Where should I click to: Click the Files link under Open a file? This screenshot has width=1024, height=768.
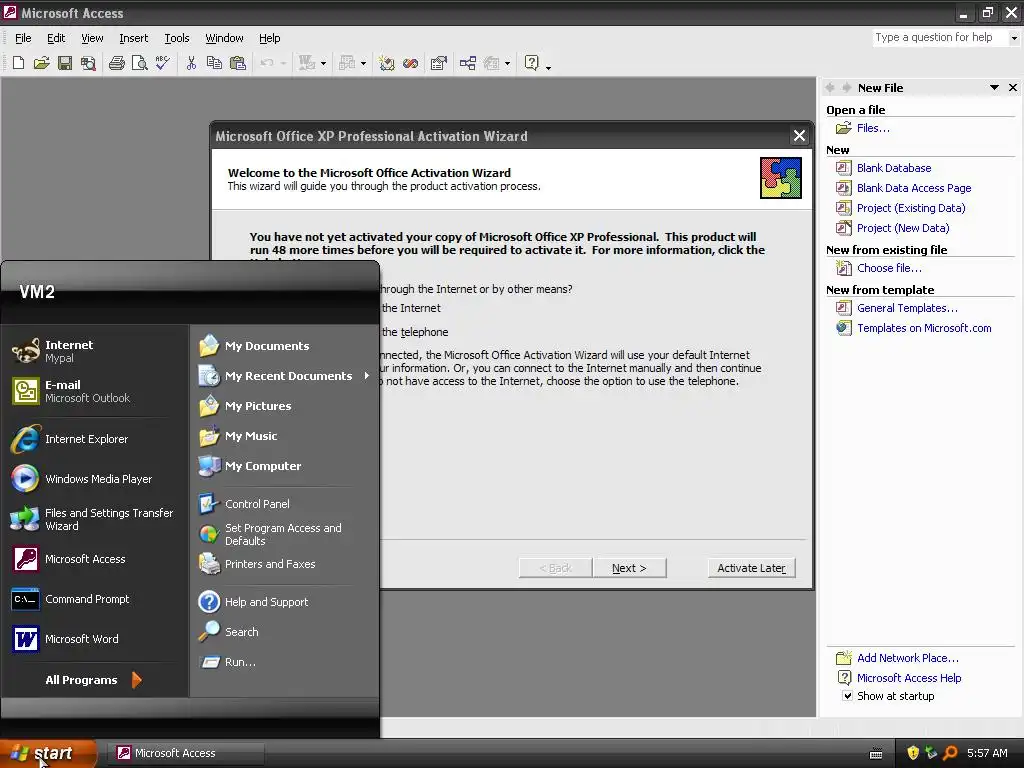pyautogui.click(x=873, y=129)
